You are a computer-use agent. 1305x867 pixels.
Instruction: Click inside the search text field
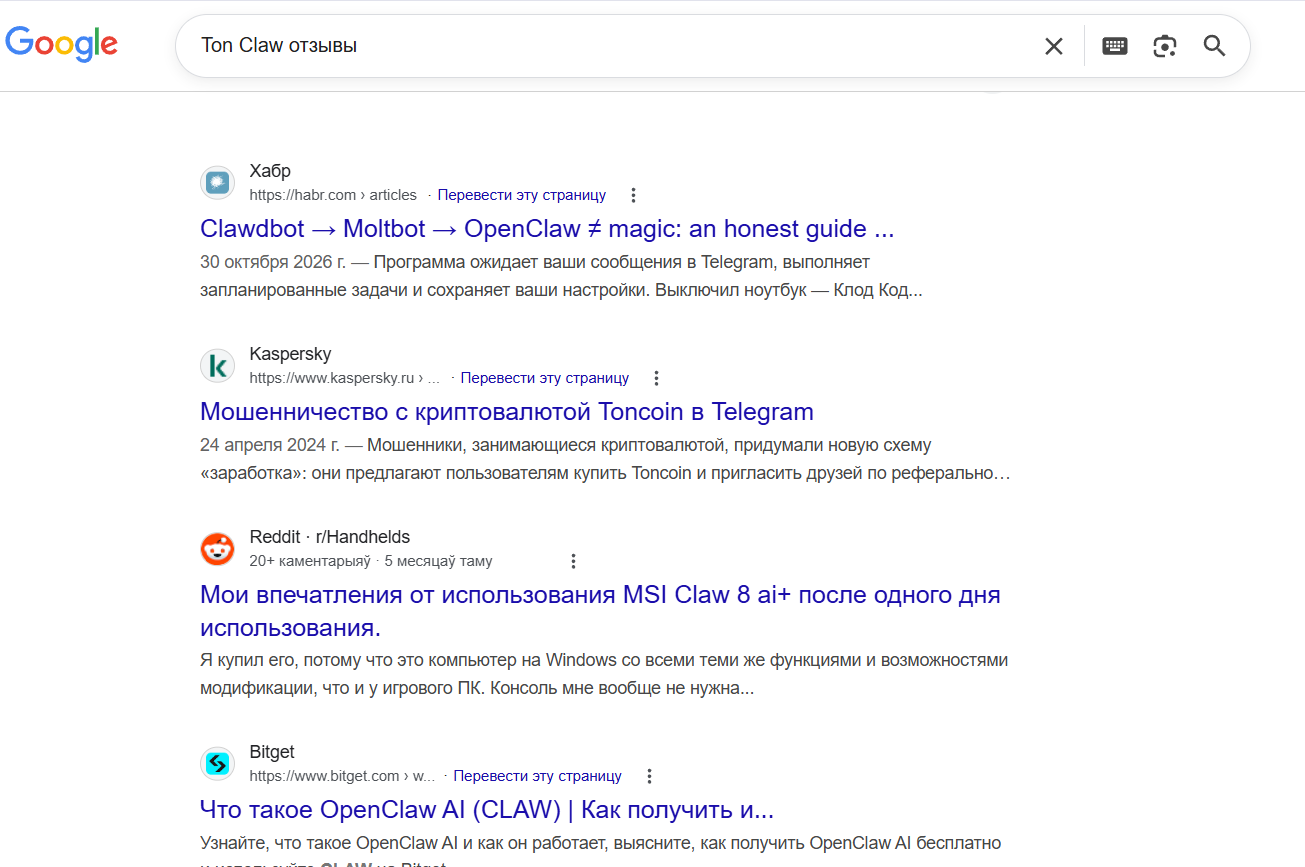[600, 46]
